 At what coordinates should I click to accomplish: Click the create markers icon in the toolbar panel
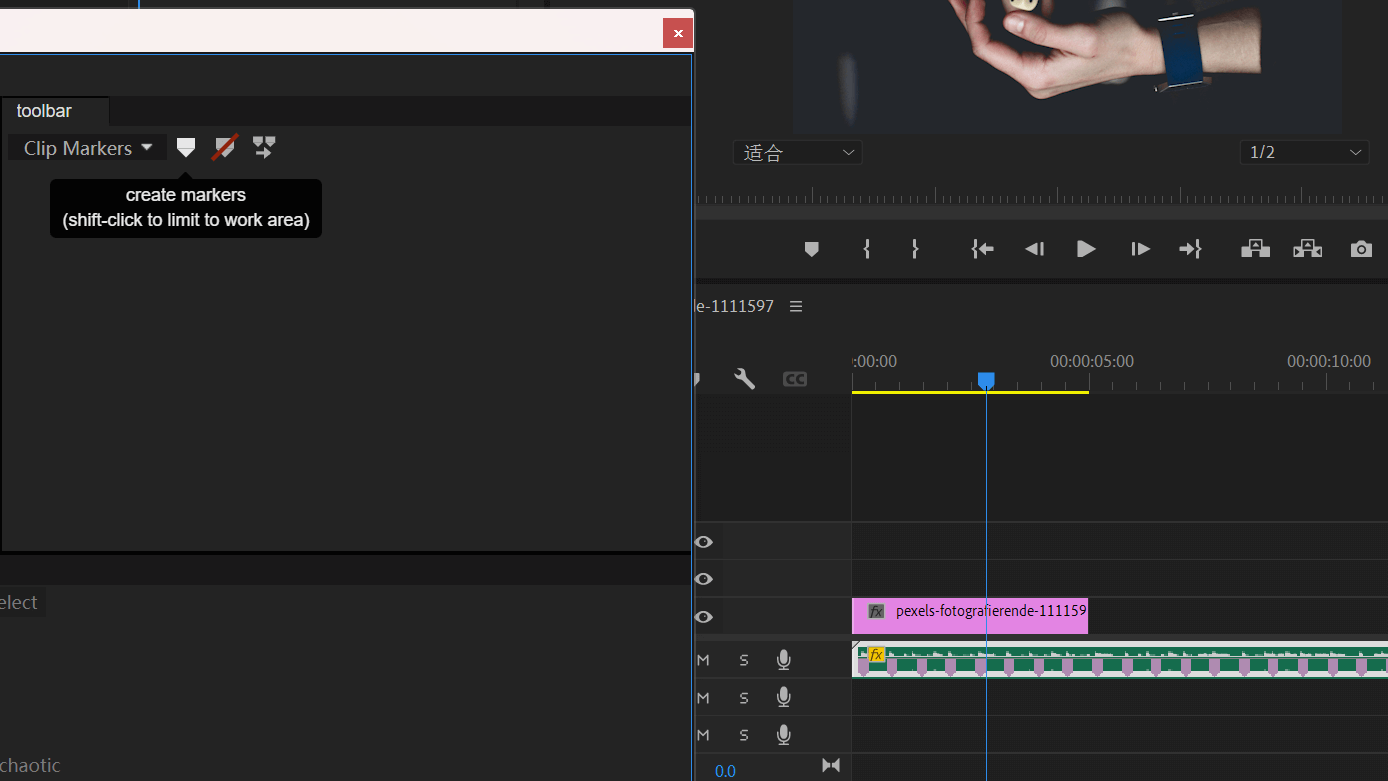coord(186,148)
